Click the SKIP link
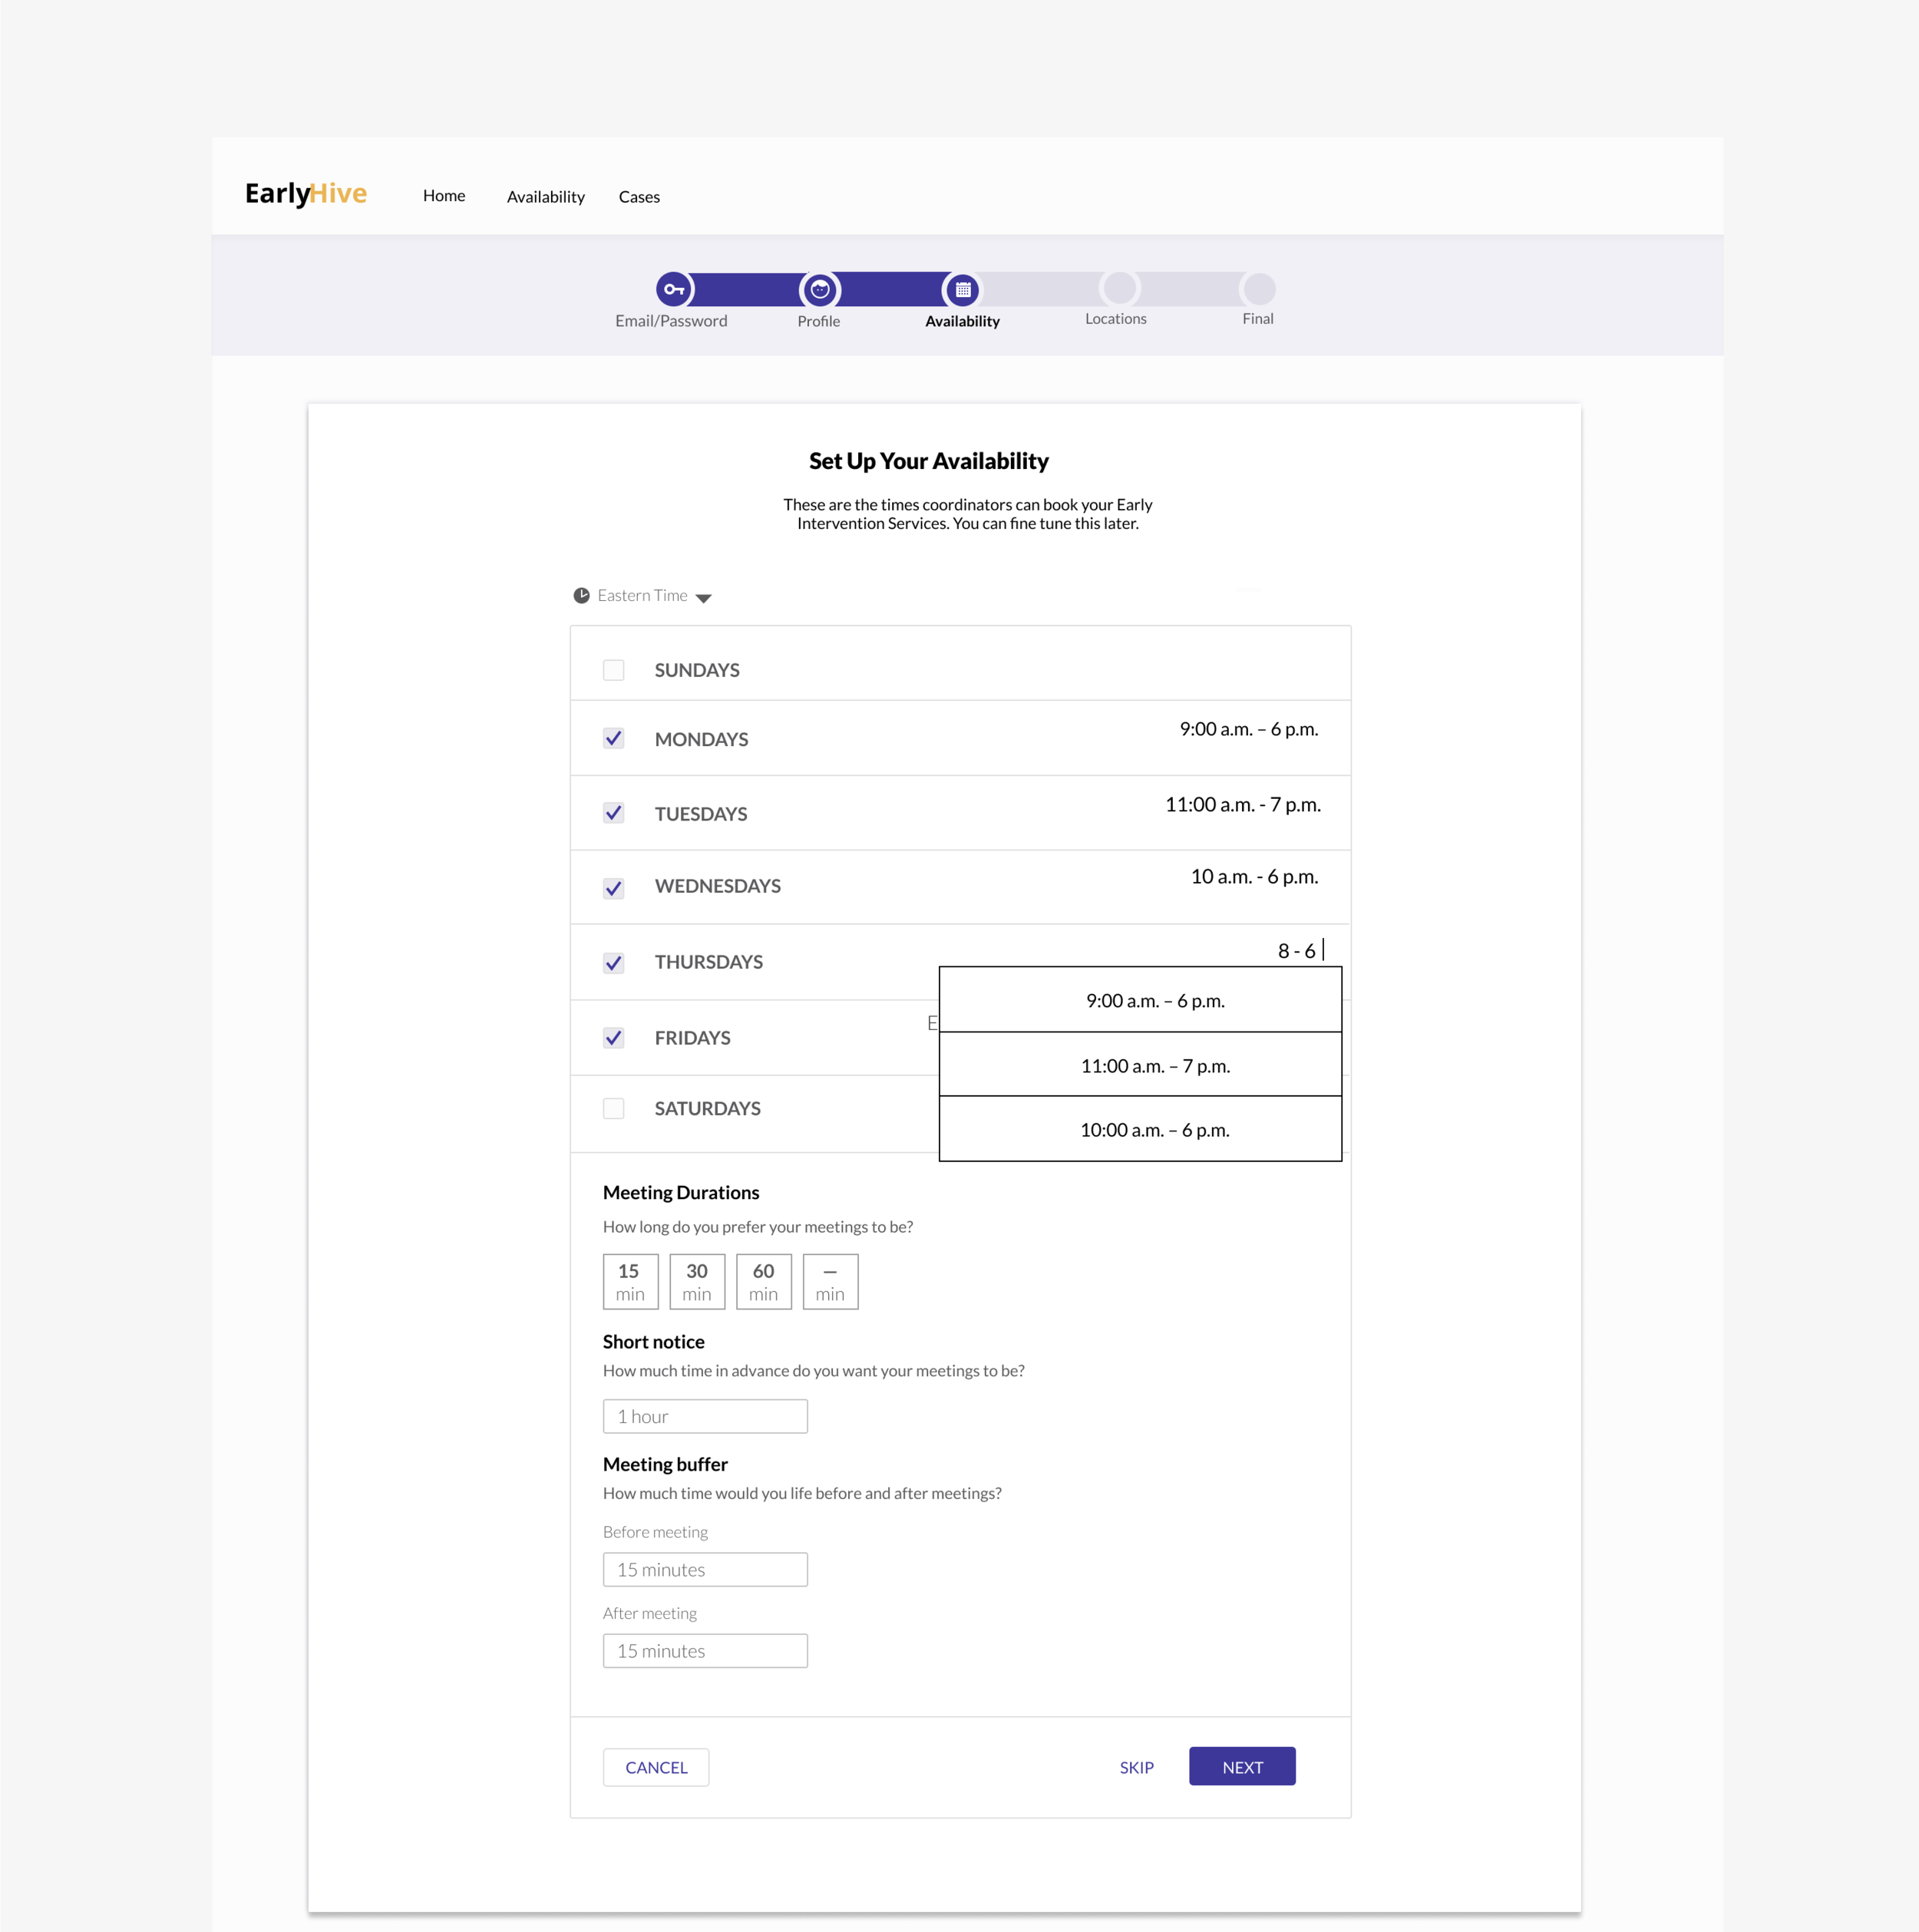Viewport: 1919px width, 1932px height. pos(1137,1768)
